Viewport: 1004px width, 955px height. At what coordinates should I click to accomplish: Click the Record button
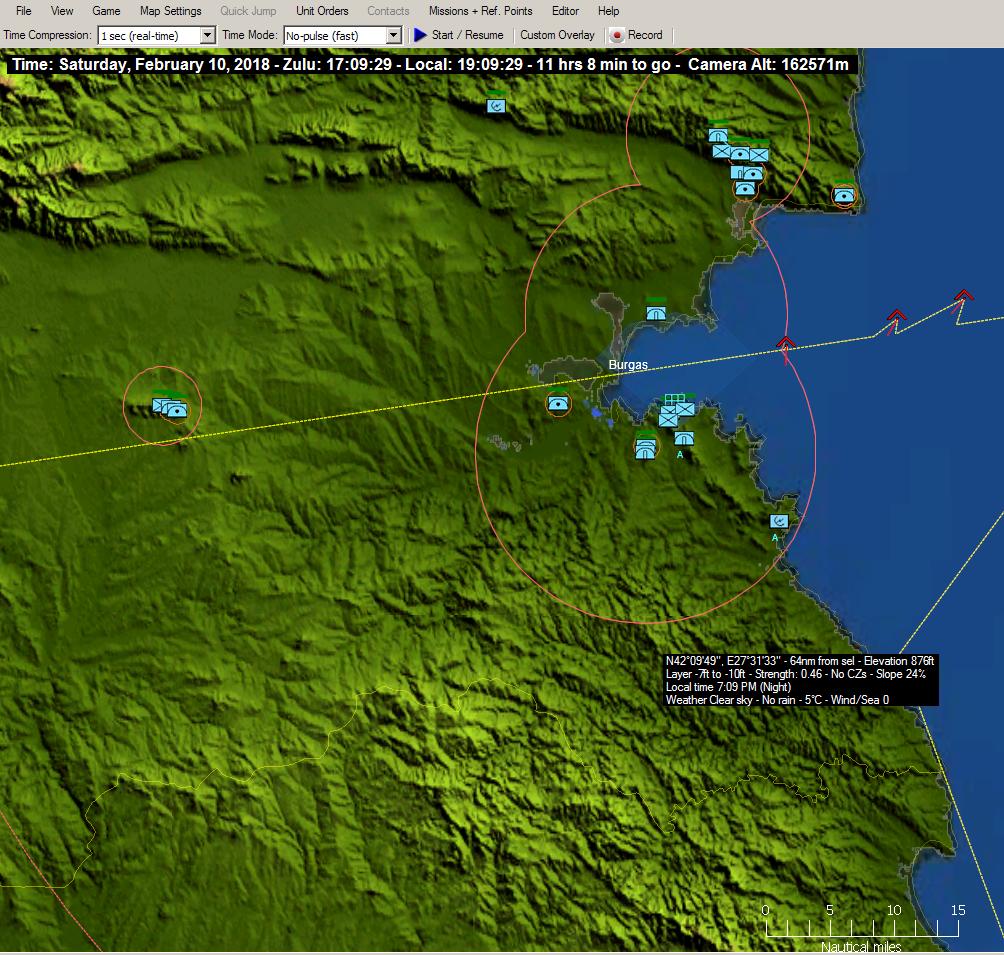(636, 35)
